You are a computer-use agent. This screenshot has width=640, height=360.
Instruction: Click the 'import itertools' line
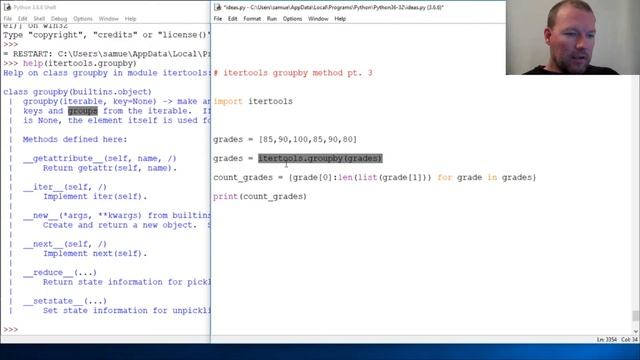coord(253,101)
